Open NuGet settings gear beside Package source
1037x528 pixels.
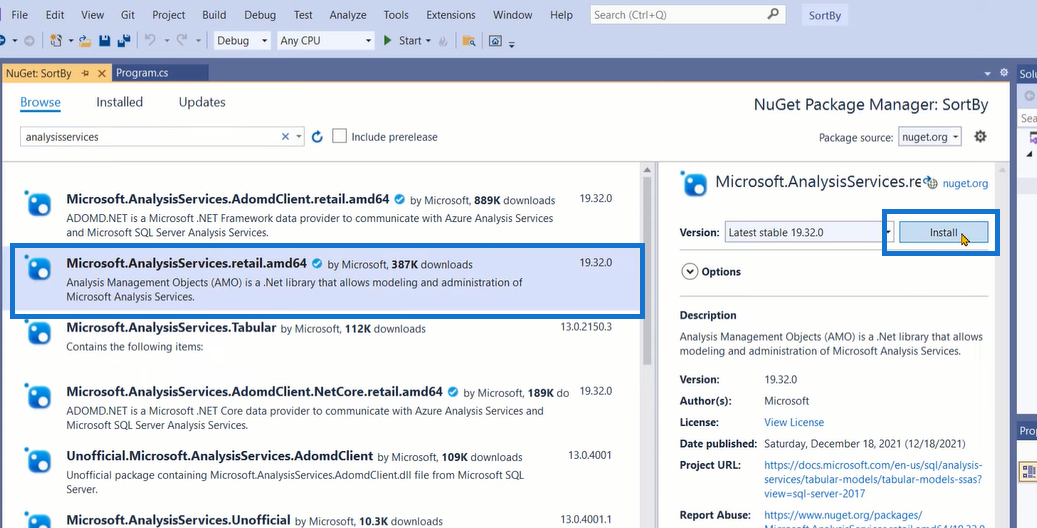980,136
